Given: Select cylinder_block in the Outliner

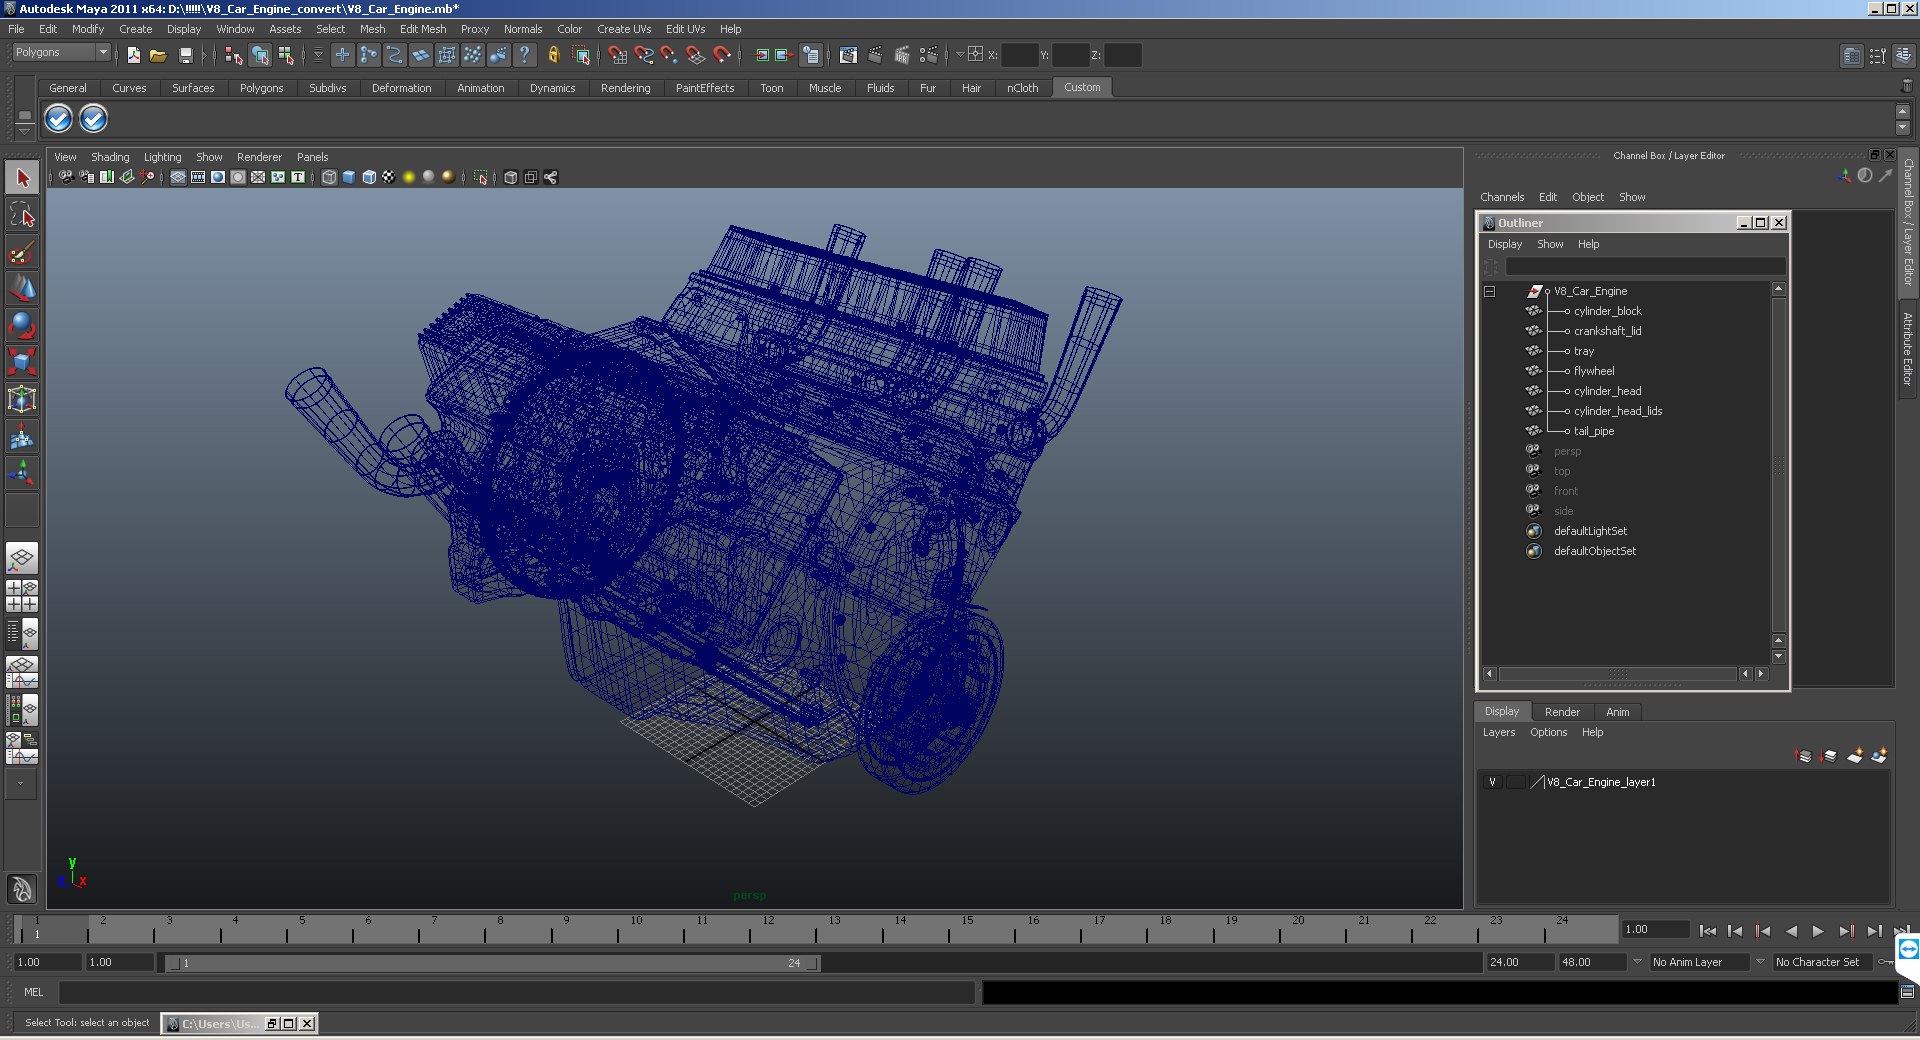Looking at the screenshot, I should 1607,311.
